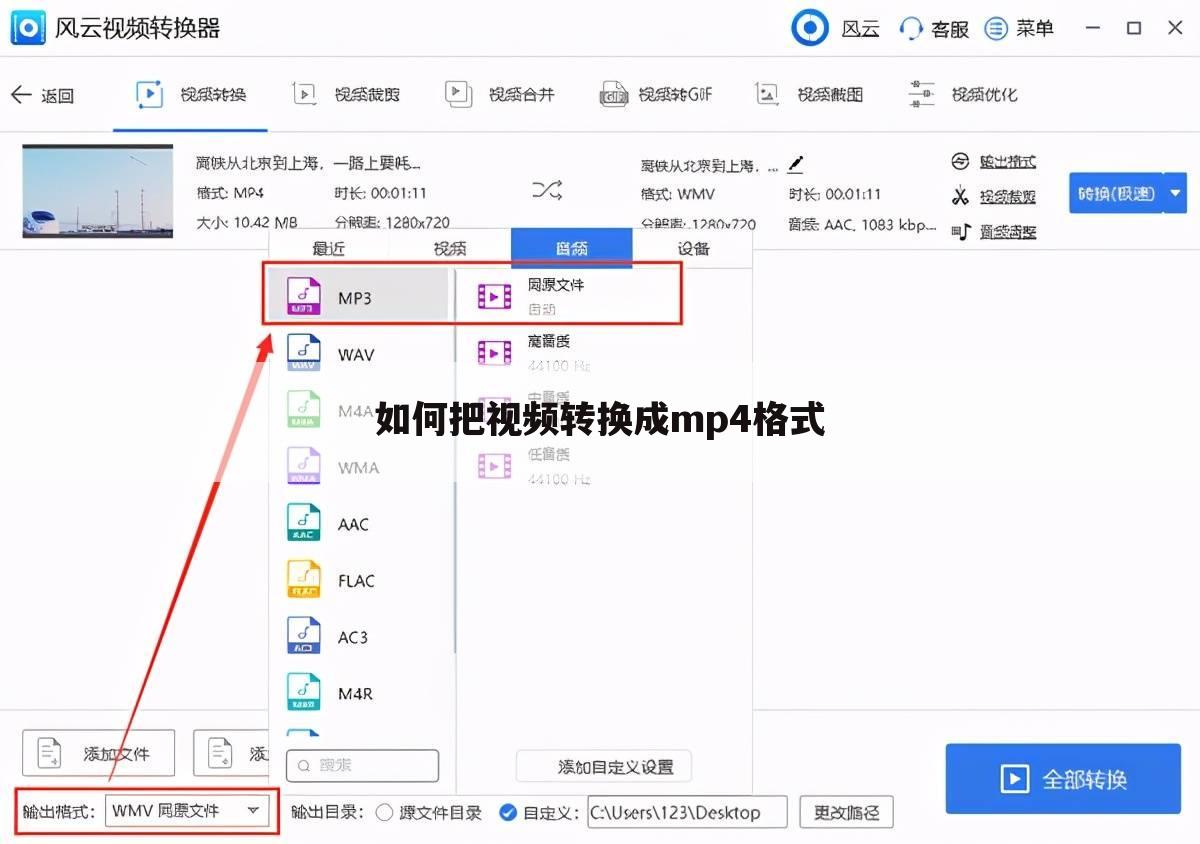Choose AAC format in list
The image size is (1200, 844).
(358, 524)
